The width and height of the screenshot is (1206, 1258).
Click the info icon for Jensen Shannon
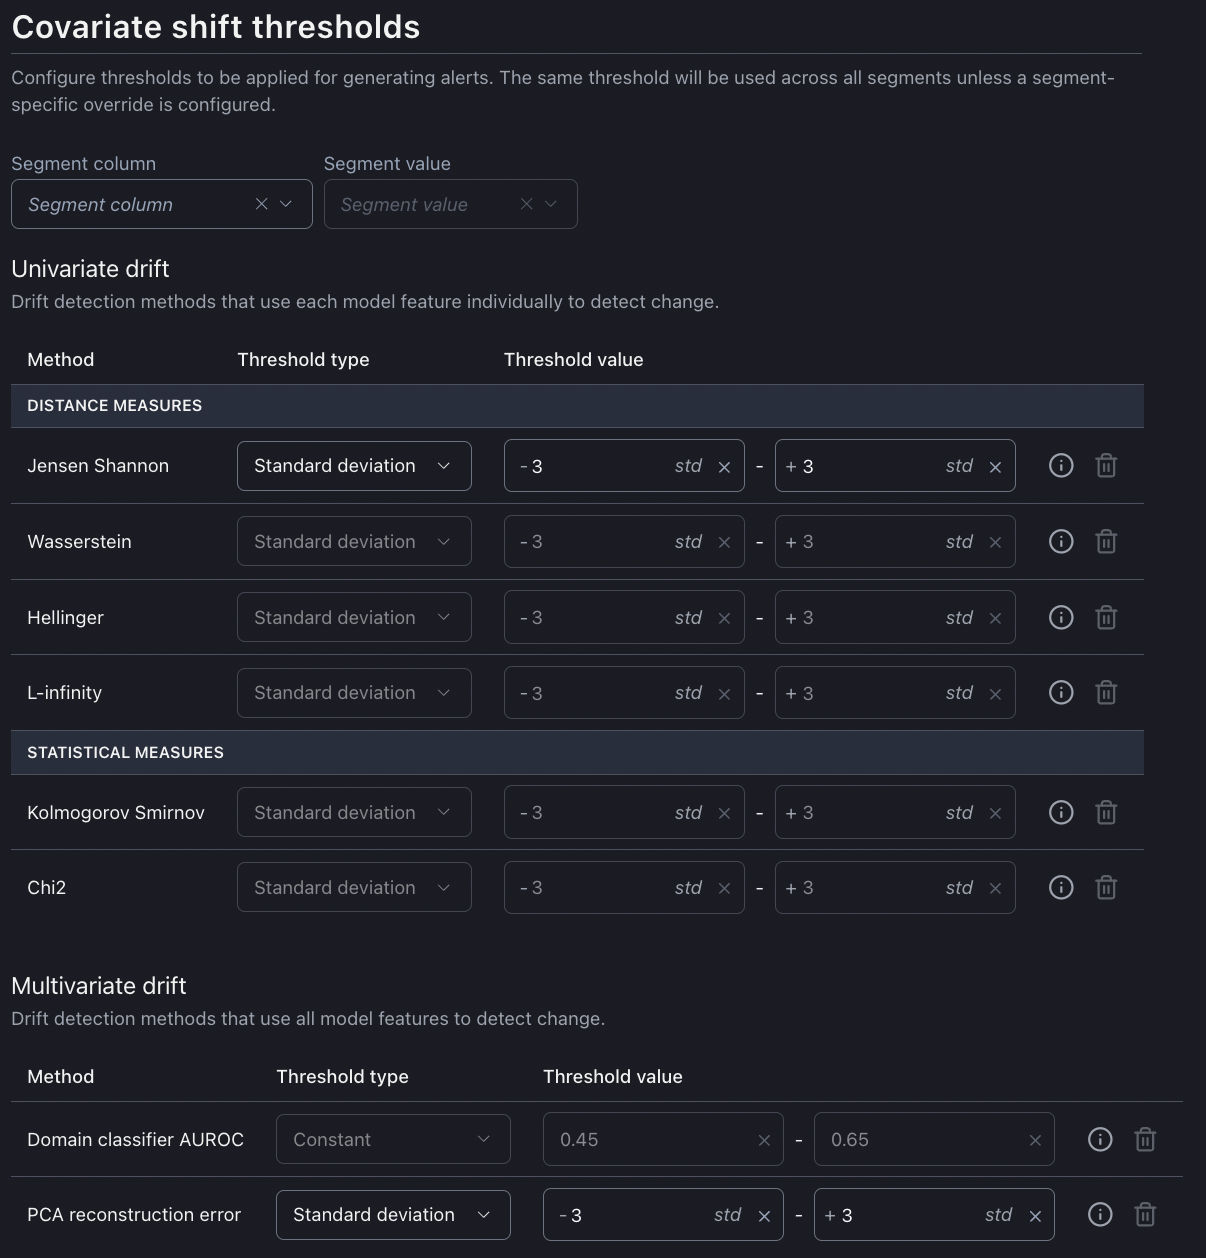[1061, 466]
